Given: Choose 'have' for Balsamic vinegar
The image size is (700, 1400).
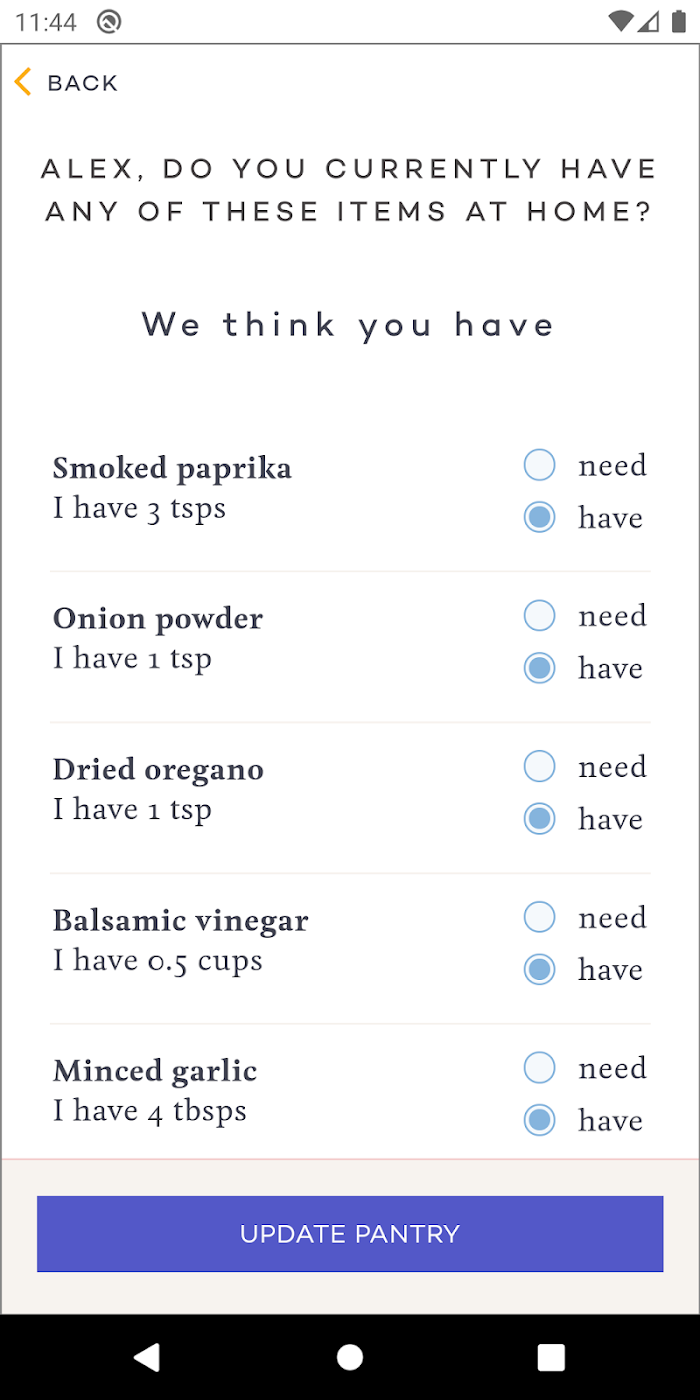Looking at the screenshot, I should click(x=539, y=969).
